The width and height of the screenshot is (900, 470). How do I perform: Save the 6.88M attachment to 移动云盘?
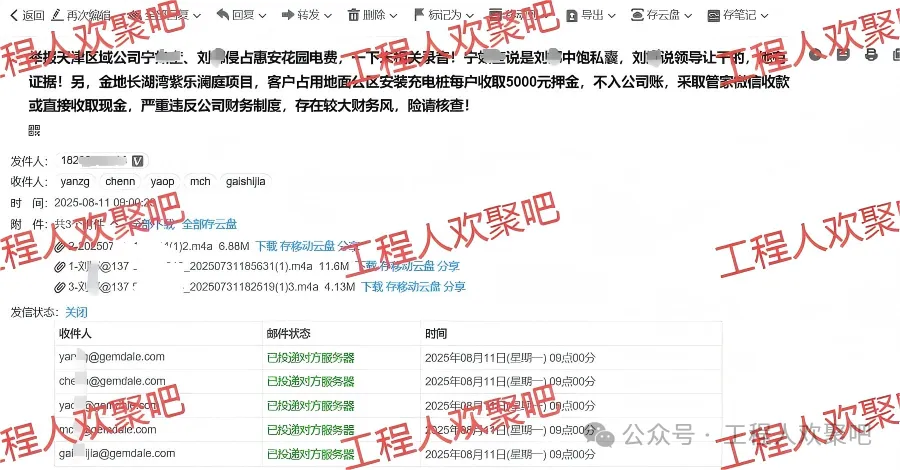[307, 246]
